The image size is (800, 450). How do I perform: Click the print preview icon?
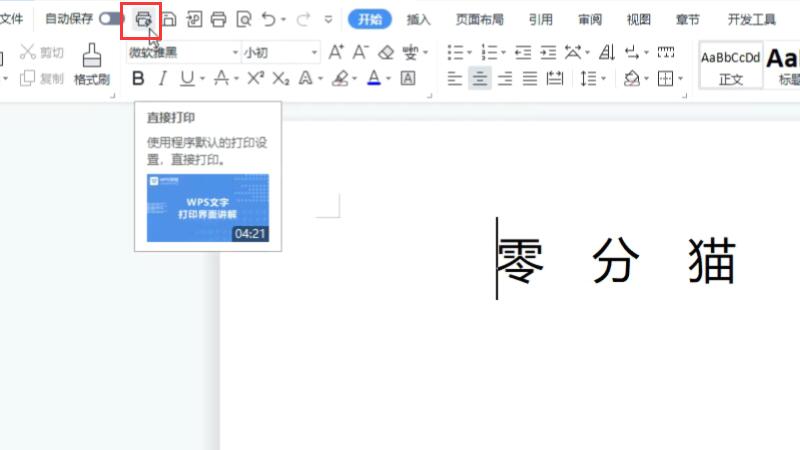[243, 19]
